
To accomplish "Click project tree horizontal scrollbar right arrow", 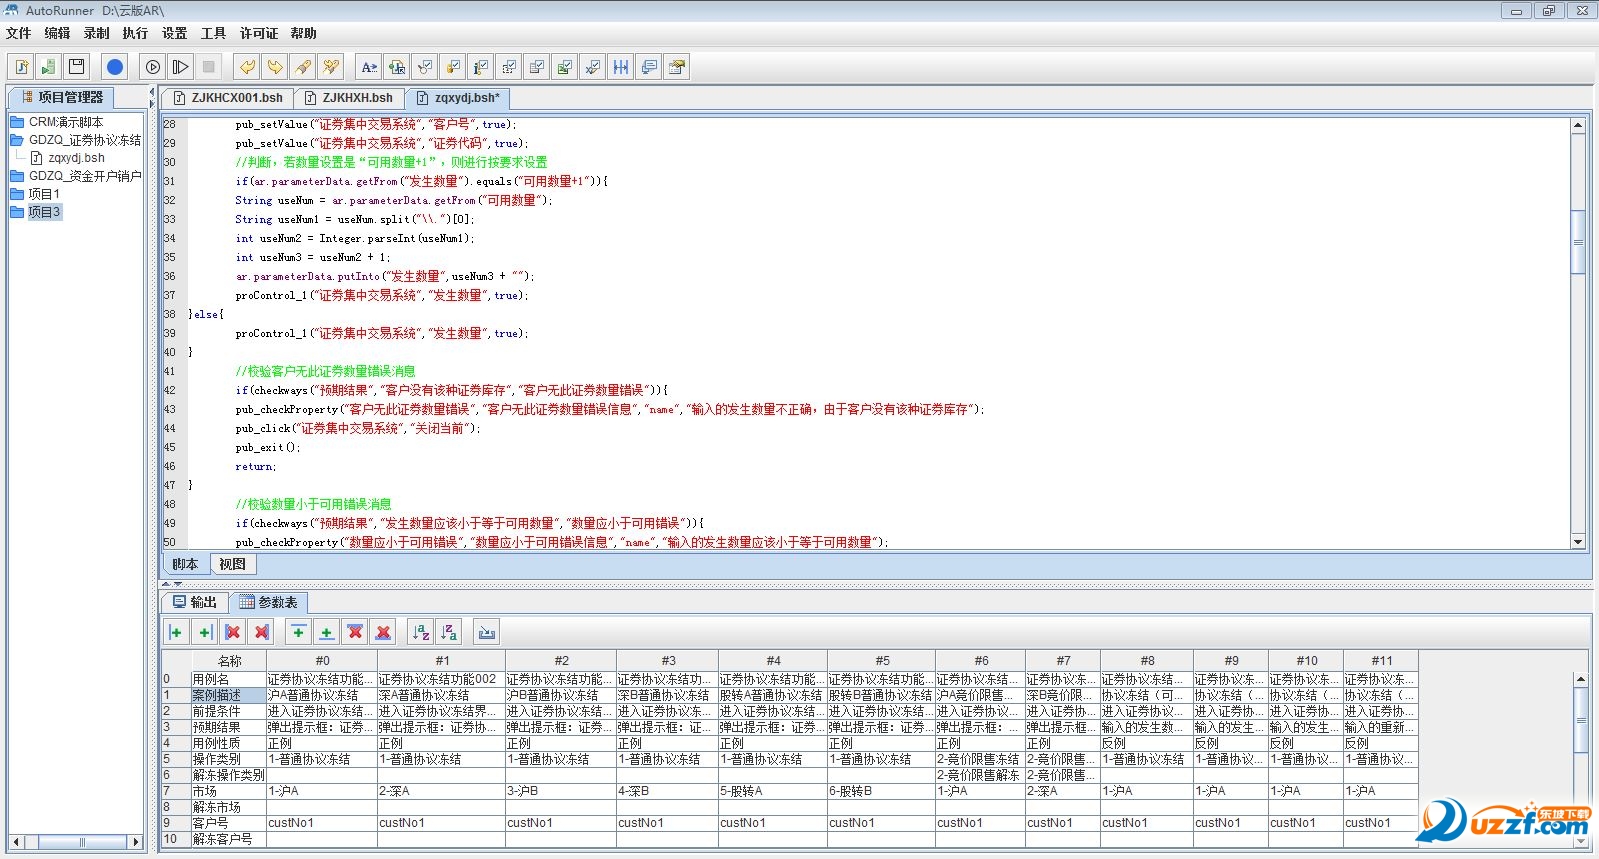I will point(136,842).
